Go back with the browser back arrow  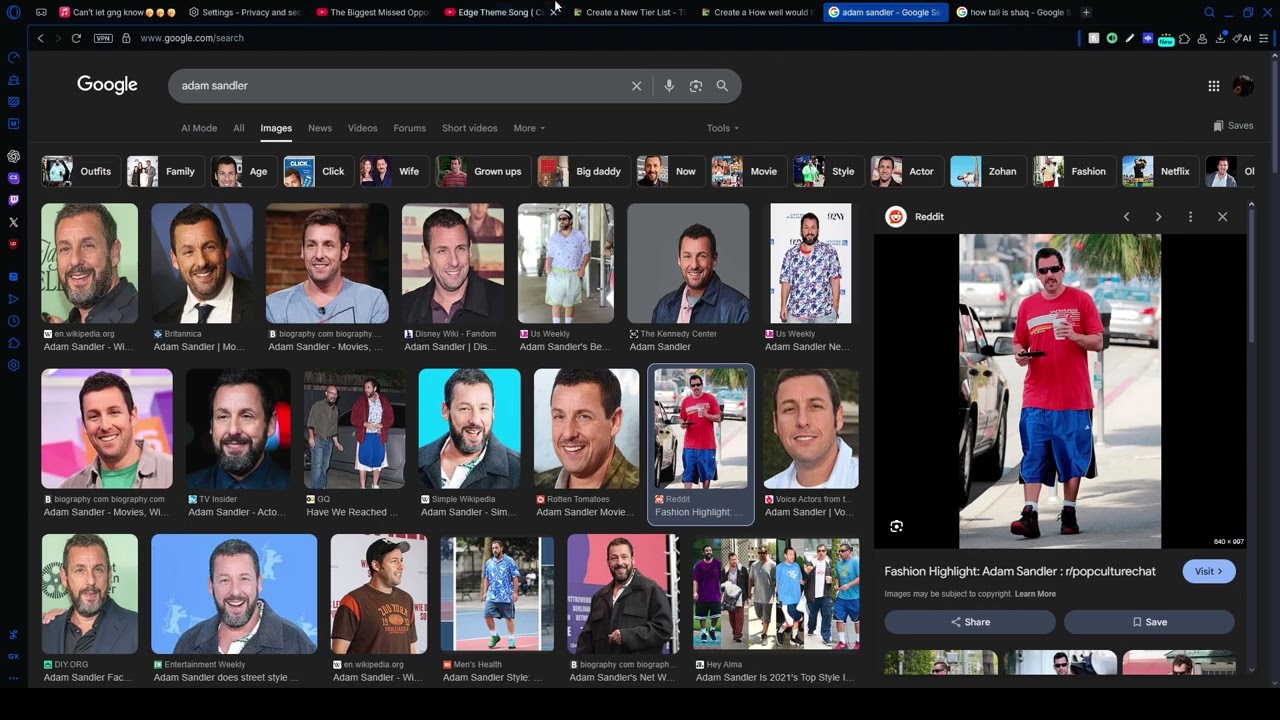click(x=40, y=38)
